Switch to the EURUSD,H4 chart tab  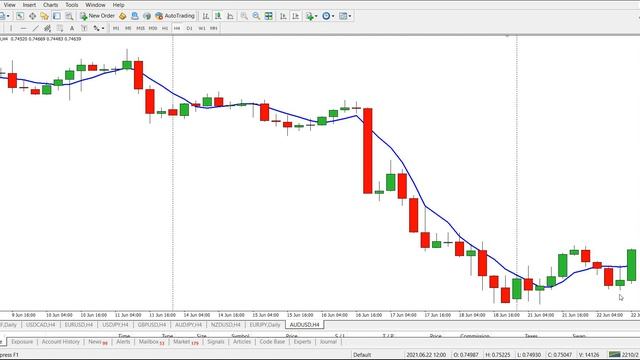(x=79, y=324)
